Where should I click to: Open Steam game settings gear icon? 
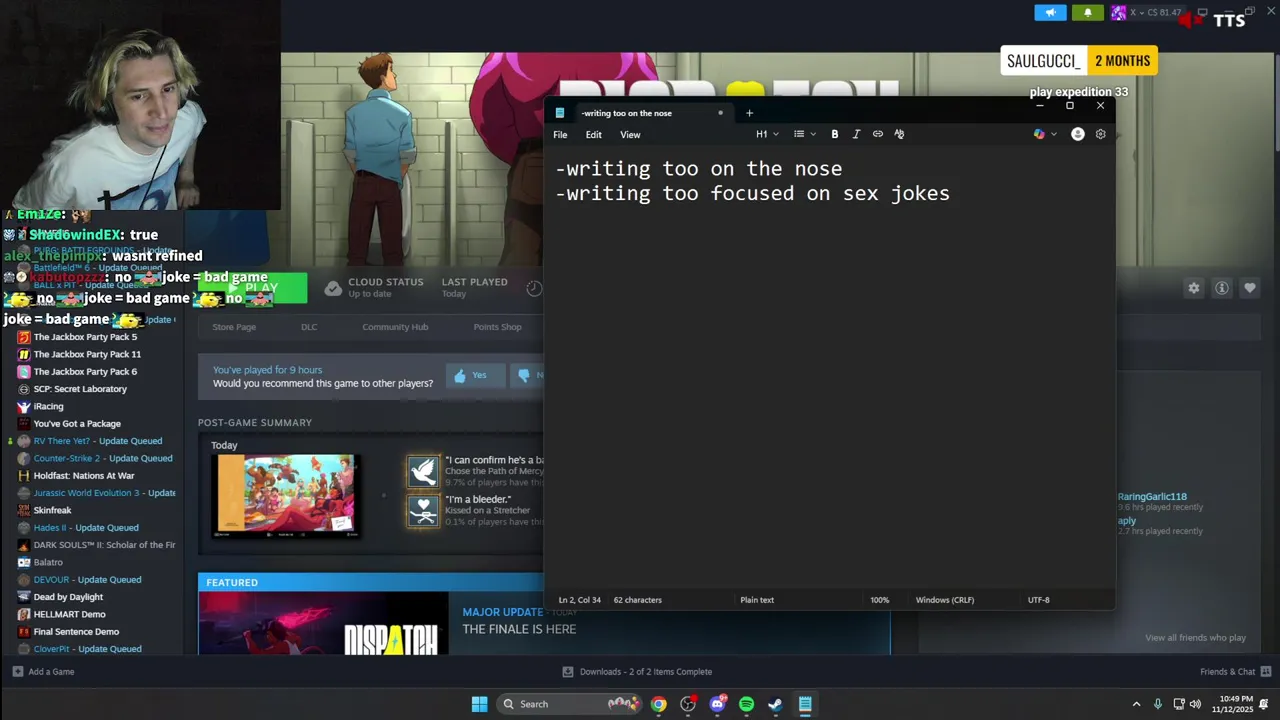[x=1193, y=288]
